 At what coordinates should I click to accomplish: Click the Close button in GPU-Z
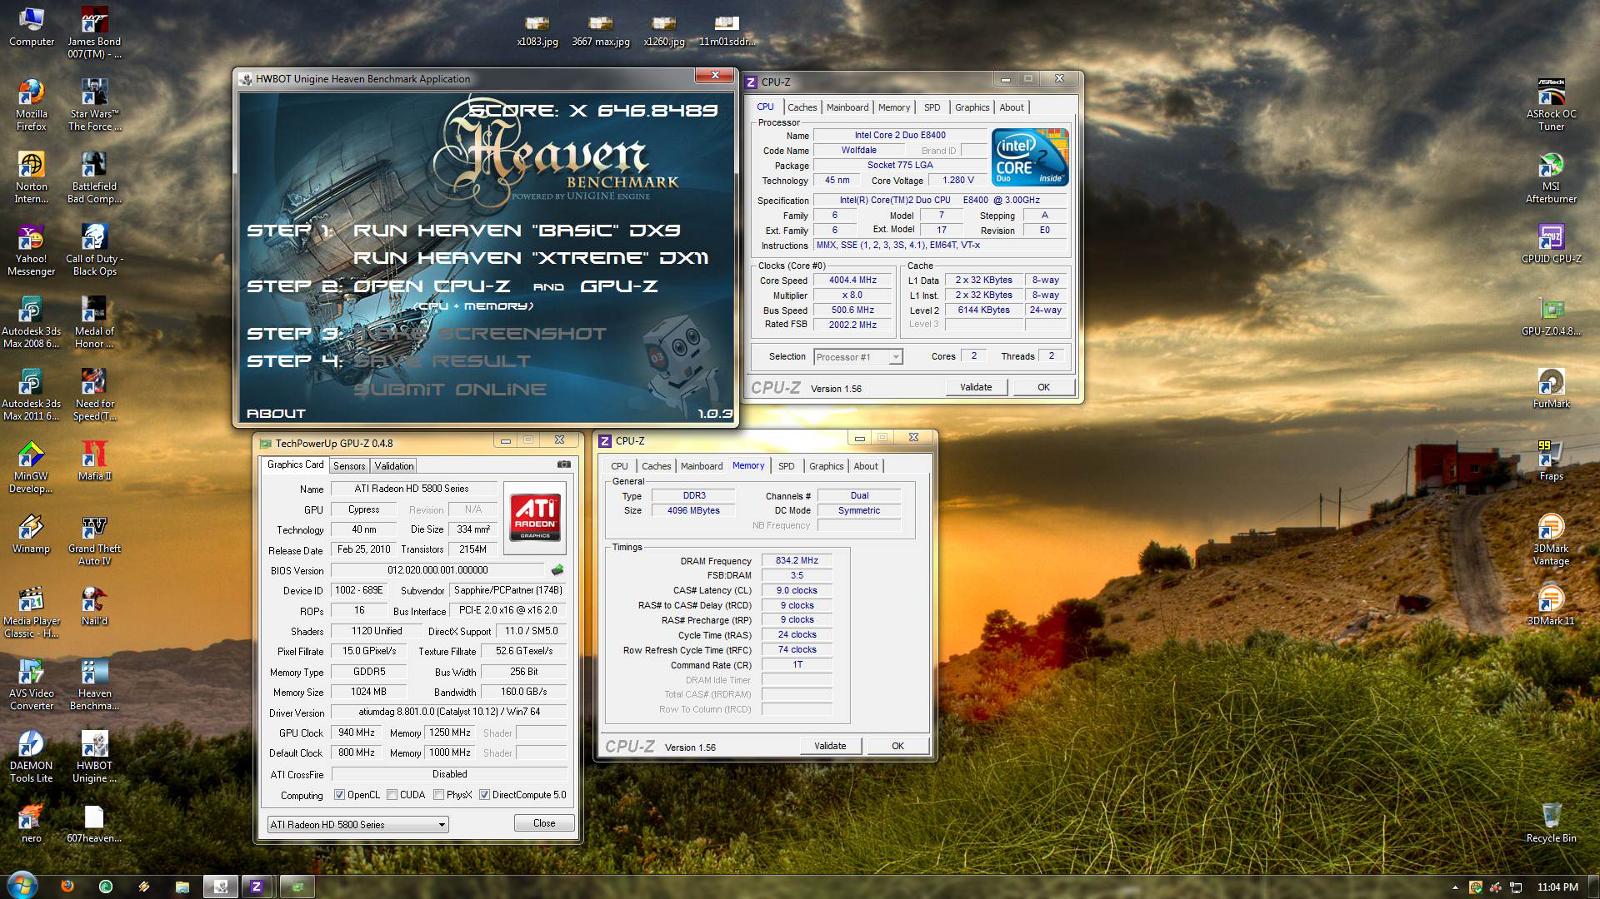tap(544, 823)
